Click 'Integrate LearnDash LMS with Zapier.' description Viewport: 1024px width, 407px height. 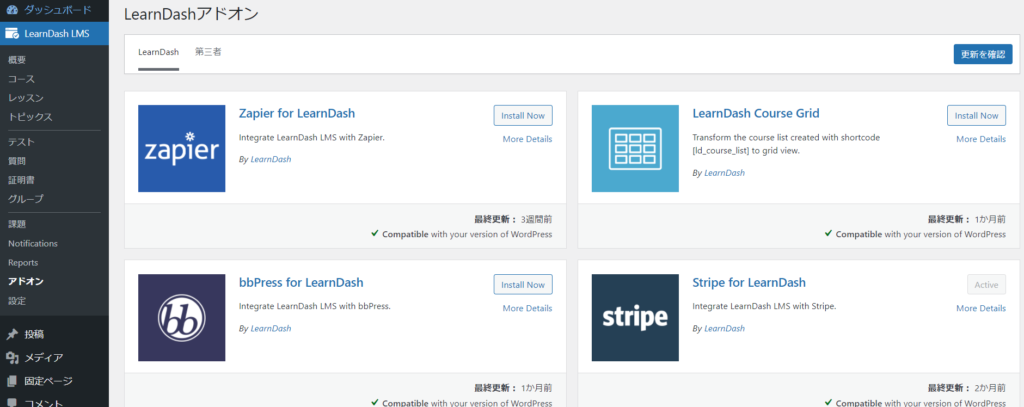(312, 138)
